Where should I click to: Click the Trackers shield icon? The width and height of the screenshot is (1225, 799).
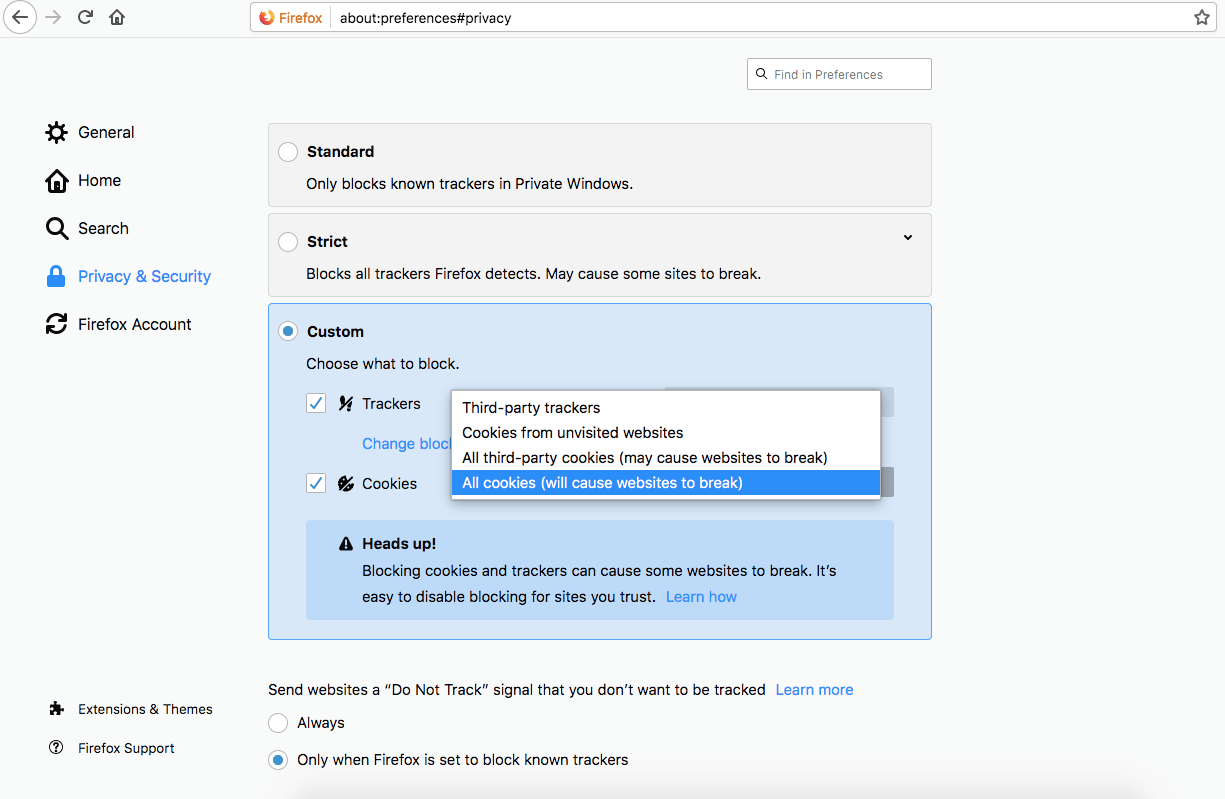tap(344, 403)
